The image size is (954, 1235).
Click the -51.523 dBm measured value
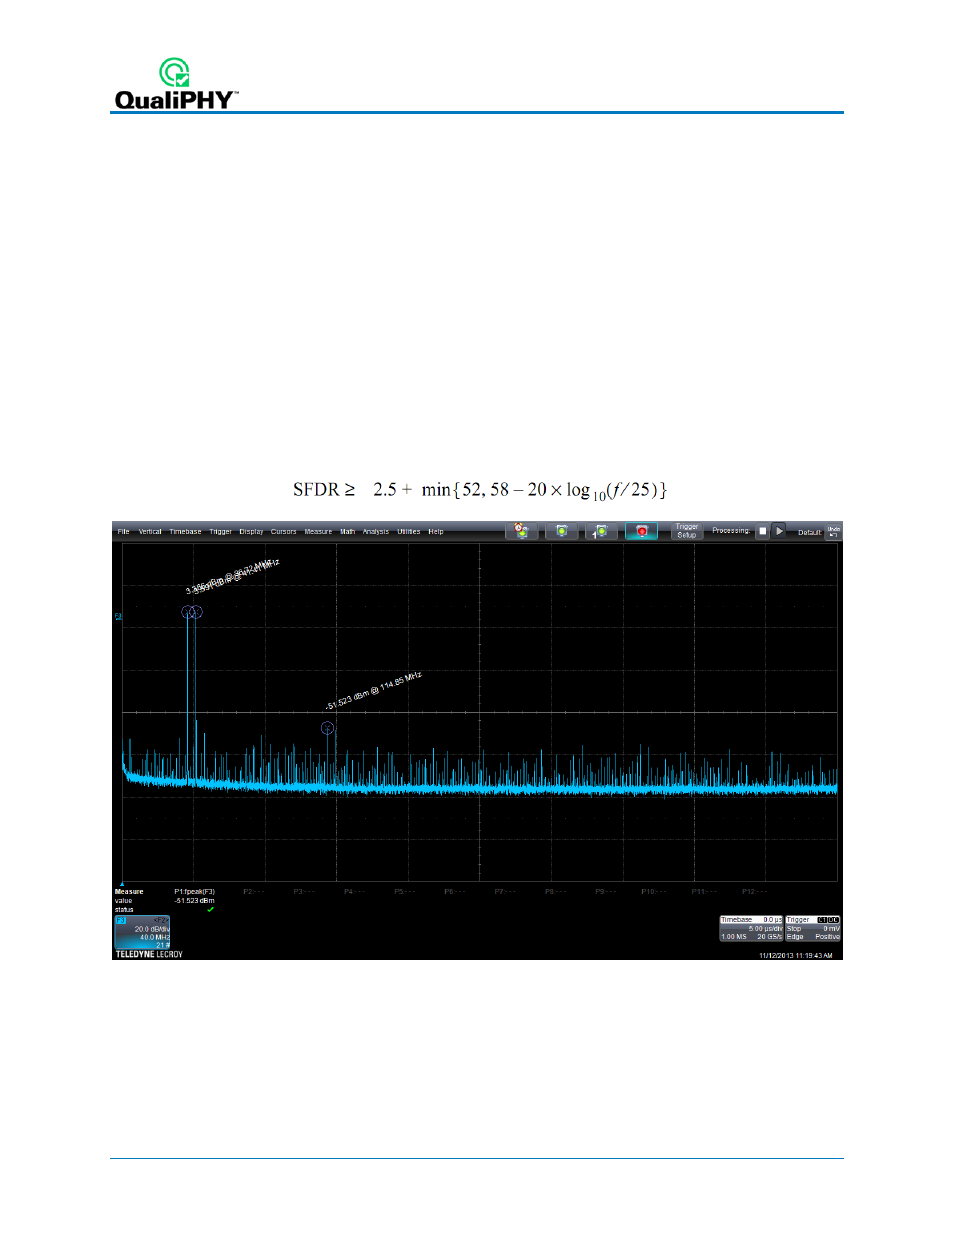(x=195, y=901)
